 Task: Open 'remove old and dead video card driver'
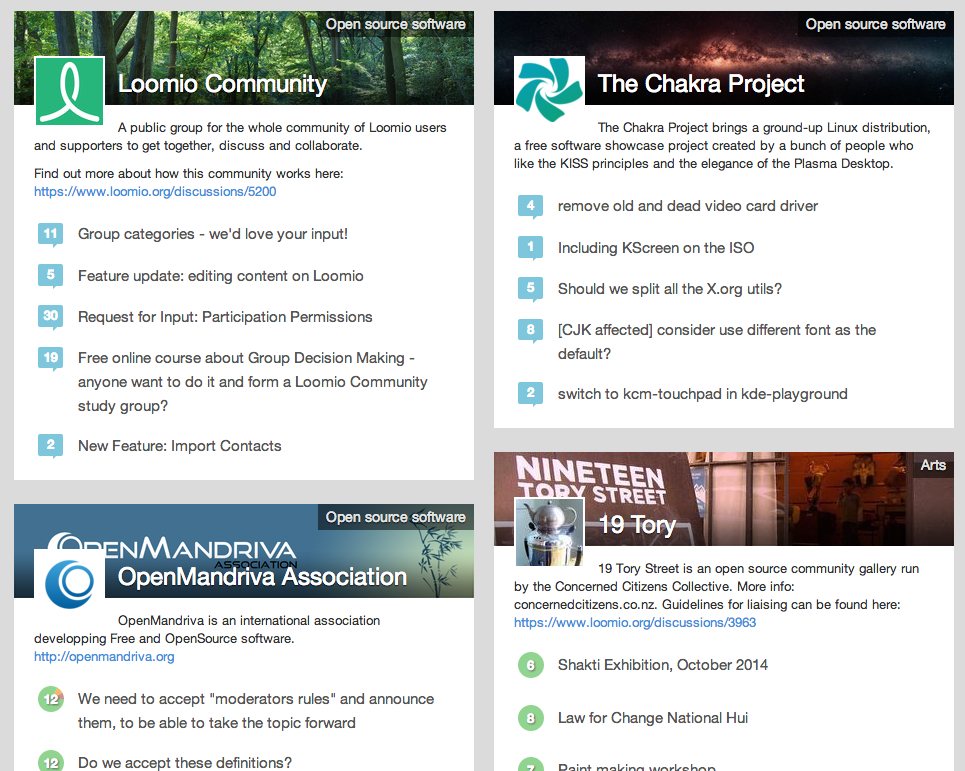[x=687, y=206]
